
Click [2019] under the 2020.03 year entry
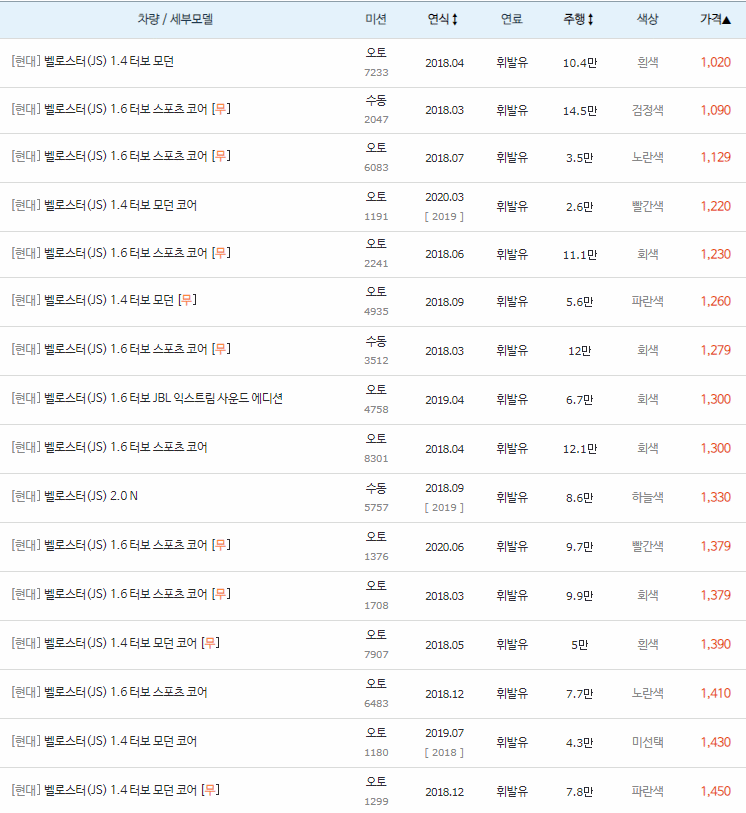pyautogui.click(x=444, y=216)
